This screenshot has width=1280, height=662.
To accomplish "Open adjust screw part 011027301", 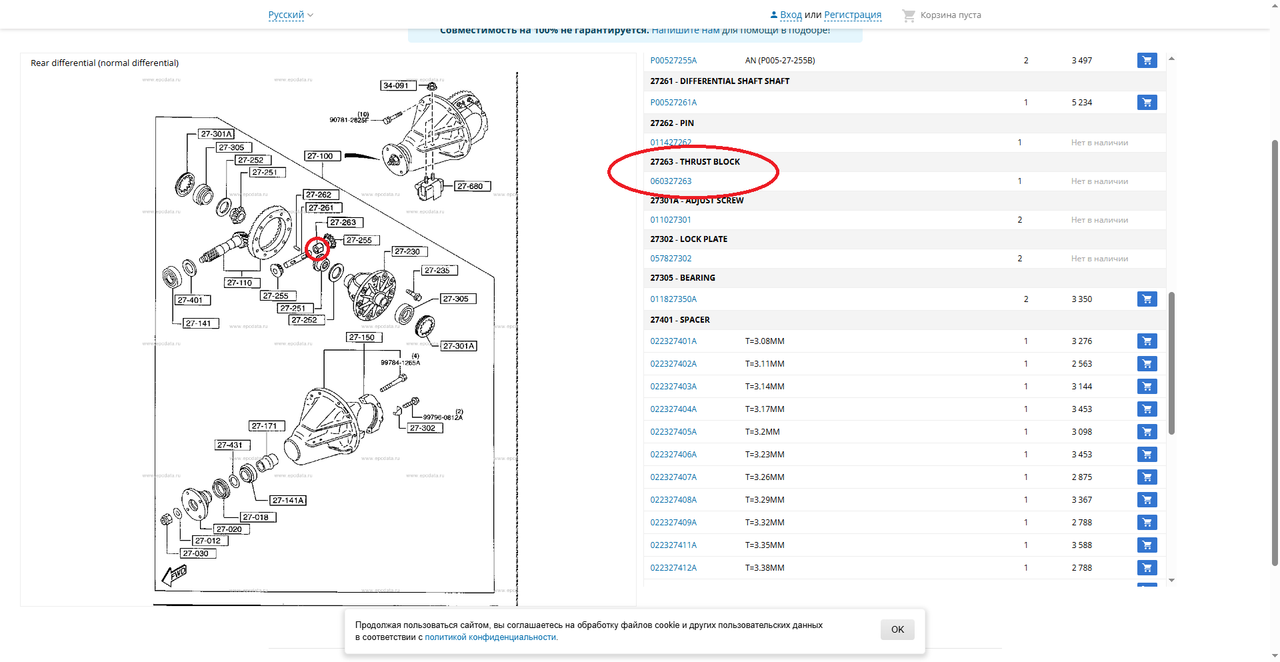I will [x=671, y=220].
